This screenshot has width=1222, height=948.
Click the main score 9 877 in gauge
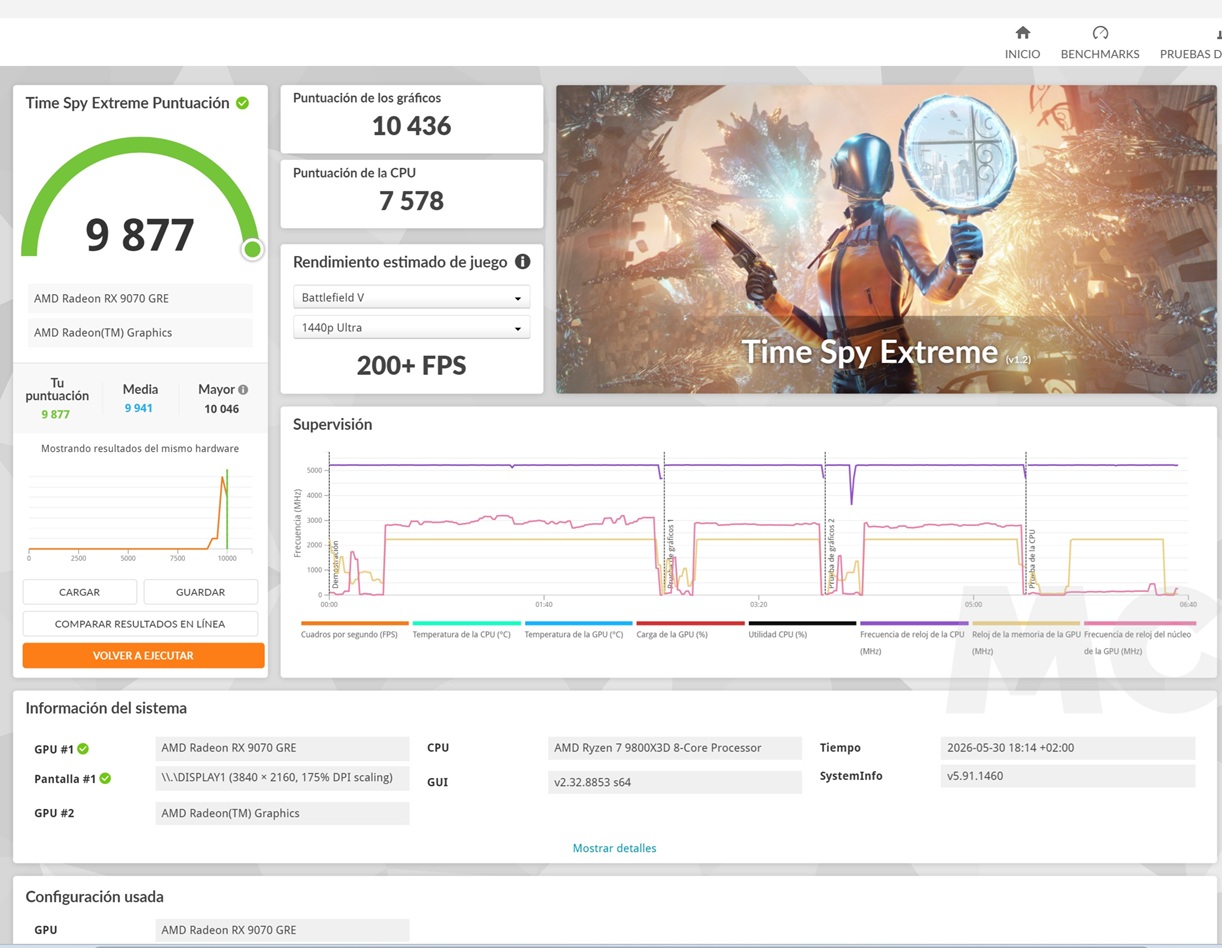[139, 235]
